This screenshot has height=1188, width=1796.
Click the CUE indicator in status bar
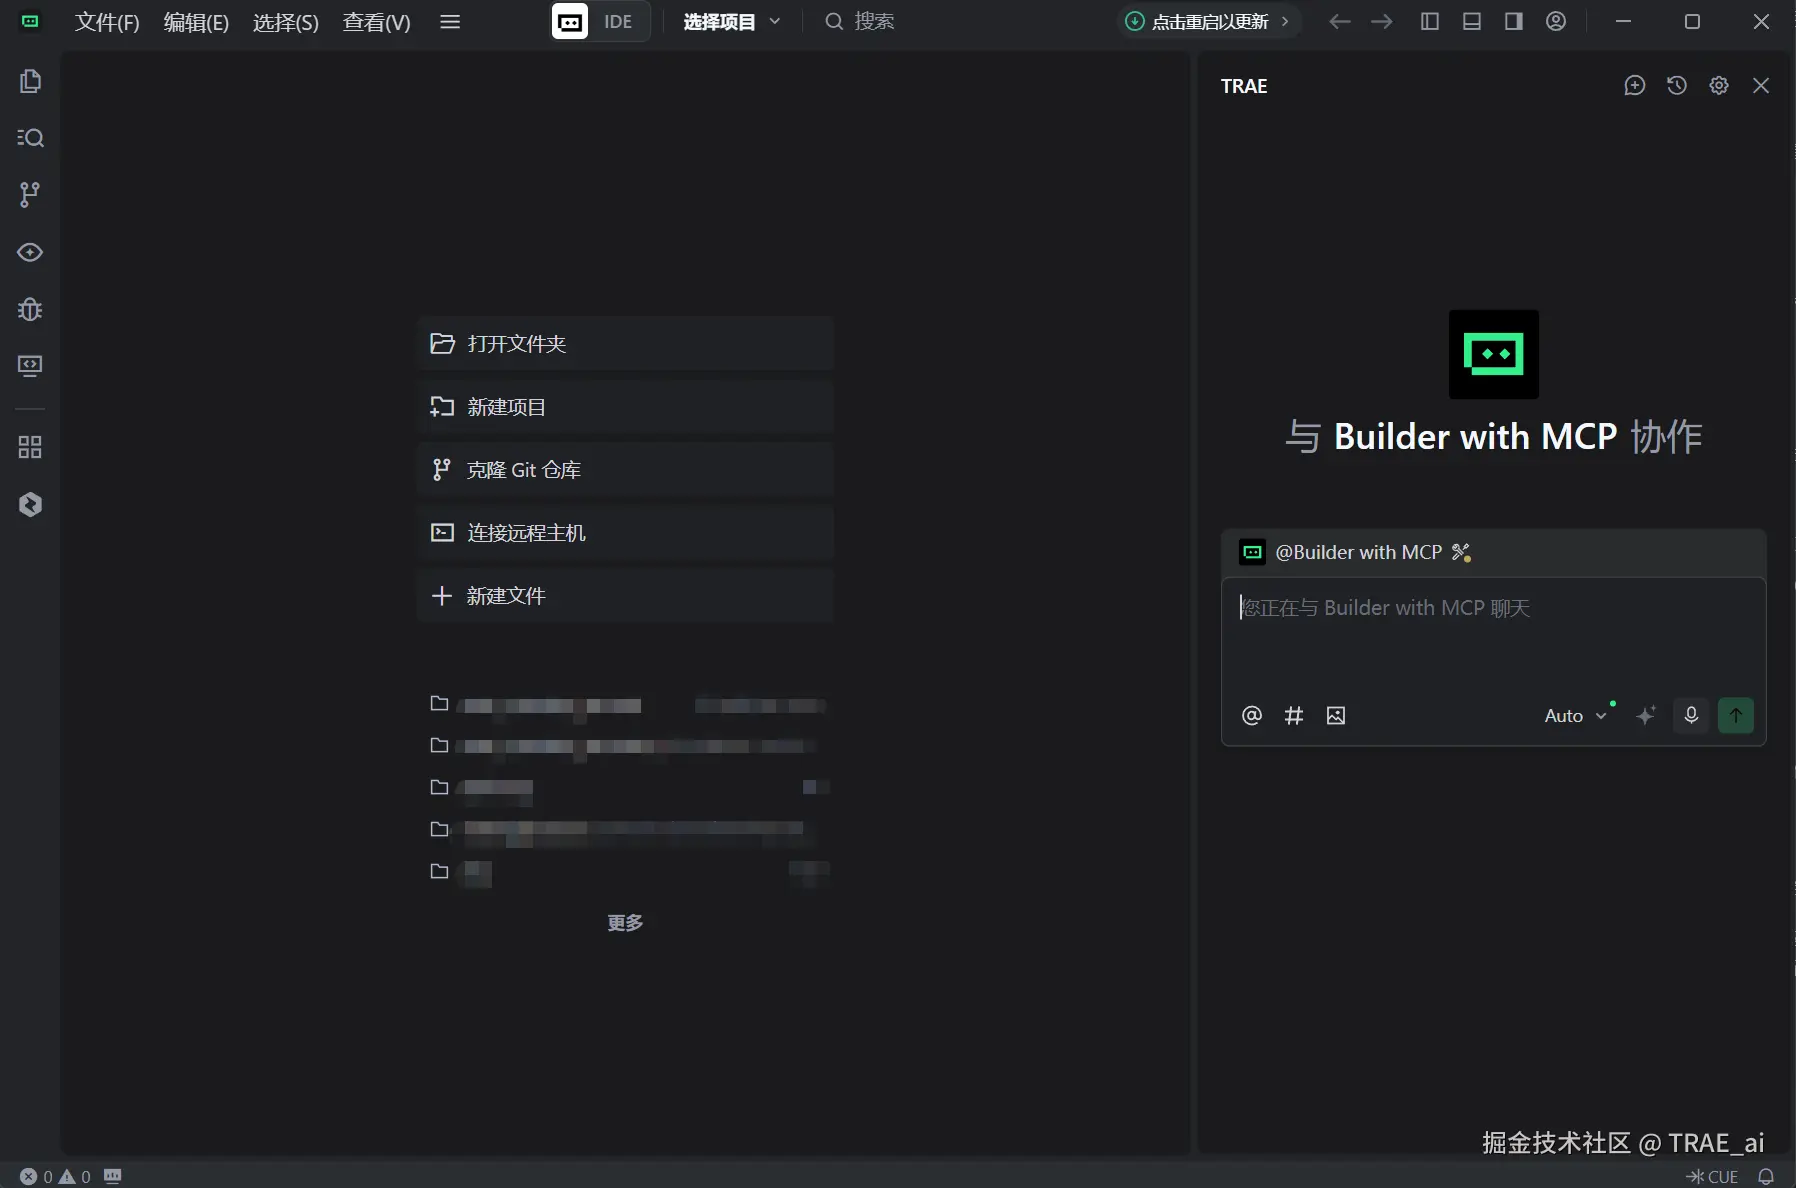[1712, 1177]
